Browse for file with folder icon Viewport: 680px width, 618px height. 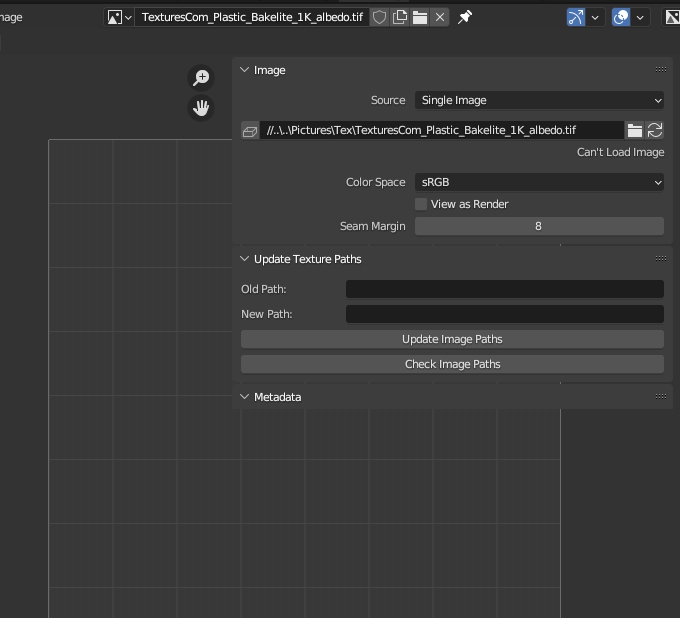pos(635,131)
